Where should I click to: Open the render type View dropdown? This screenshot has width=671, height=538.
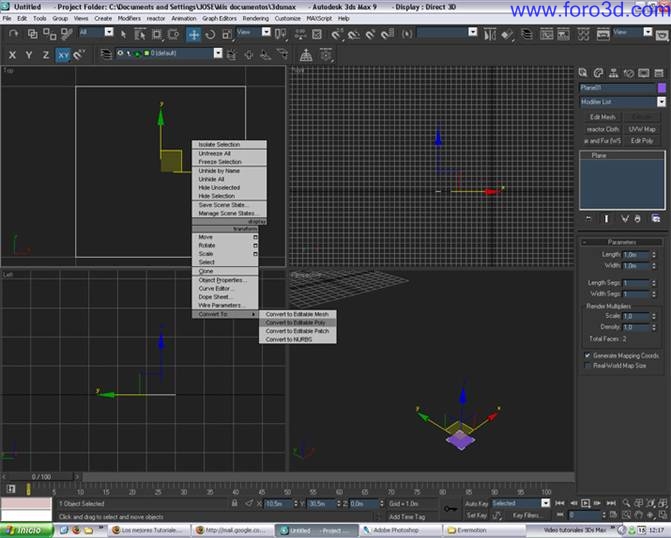[x=647, y=32]
